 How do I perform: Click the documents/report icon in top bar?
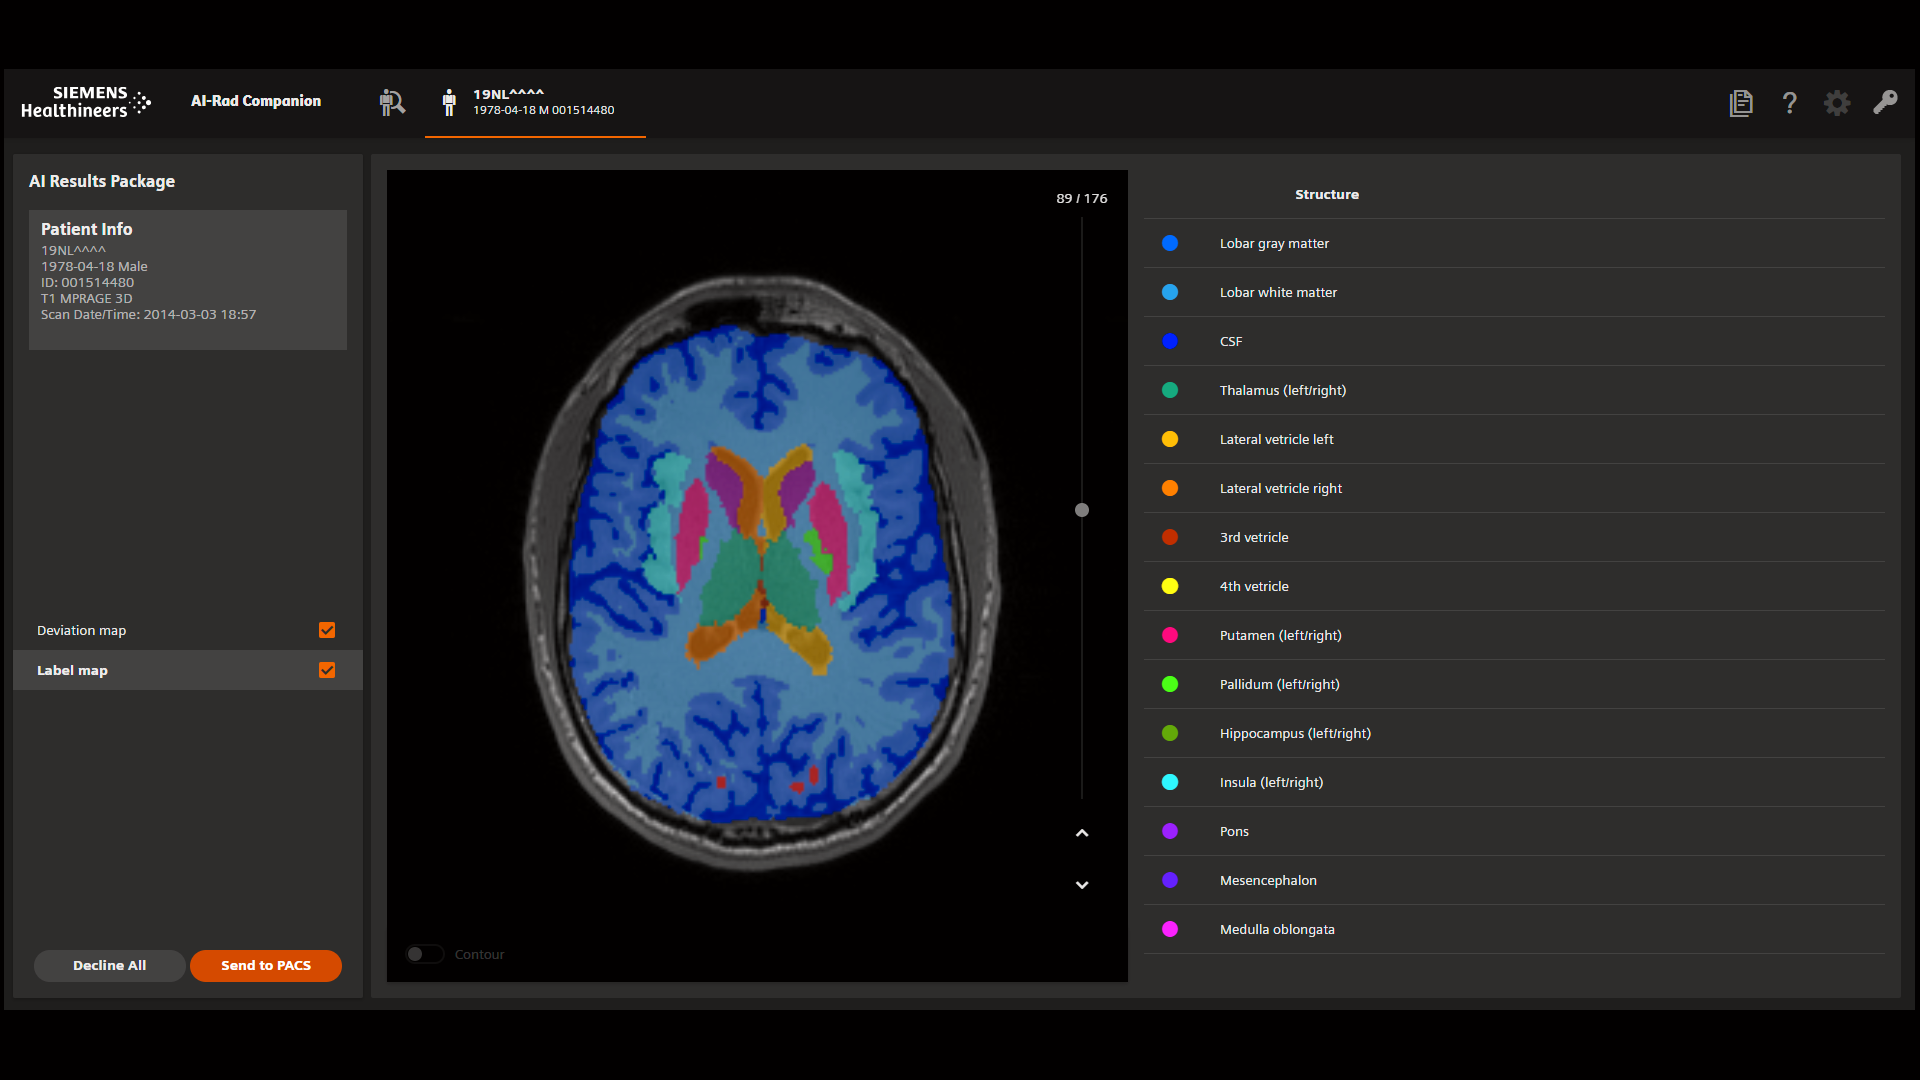point(1741,102)
